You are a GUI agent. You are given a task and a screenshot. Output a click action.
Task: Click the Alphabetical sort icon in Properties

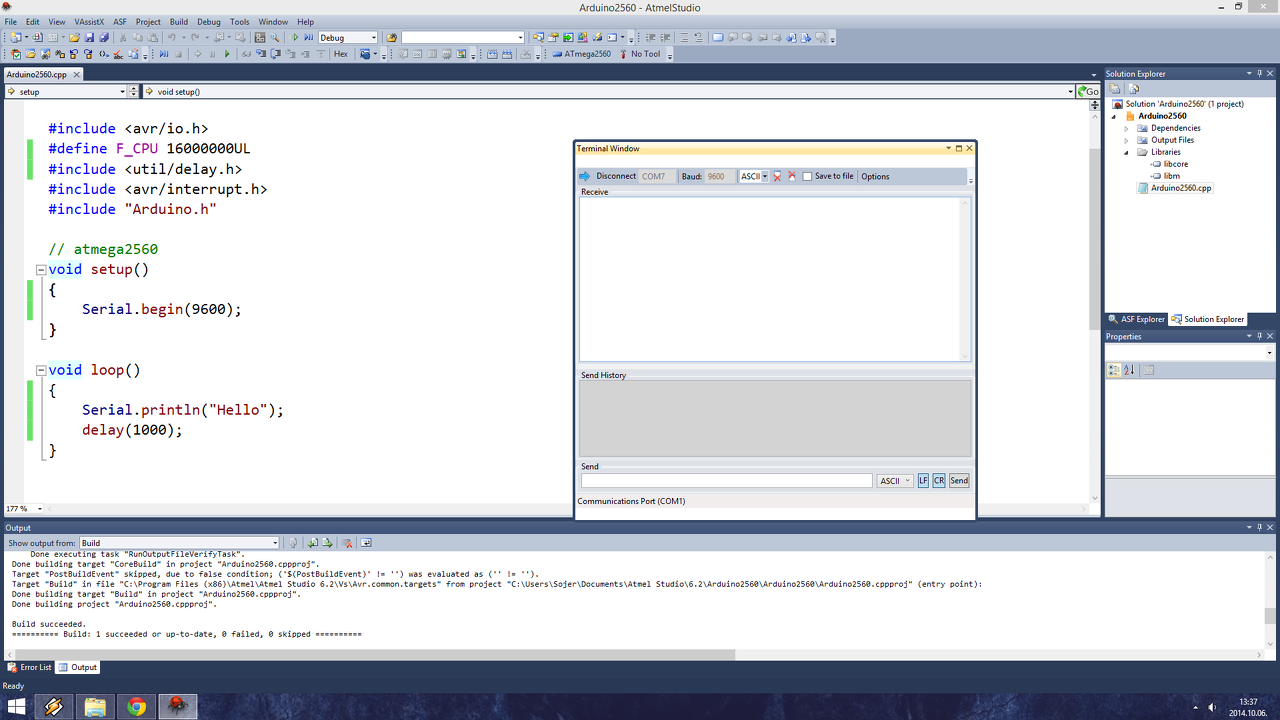(x=1129, y=370)
